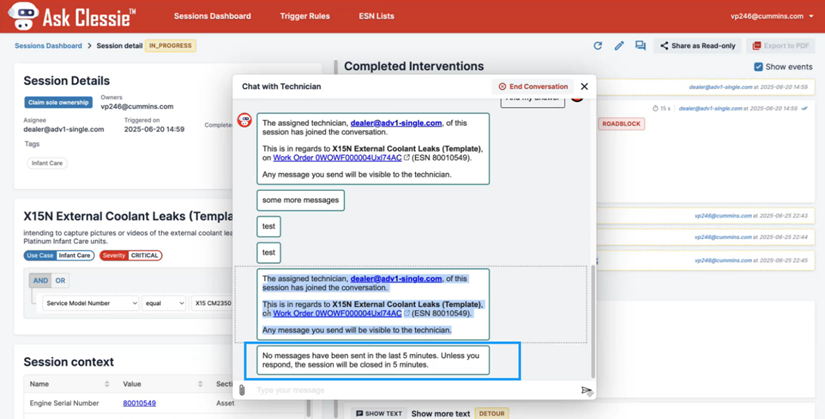Screen dimensions: 825x419
Task: Open the Sessions Dashboard menu item
Action: point(212,16)
